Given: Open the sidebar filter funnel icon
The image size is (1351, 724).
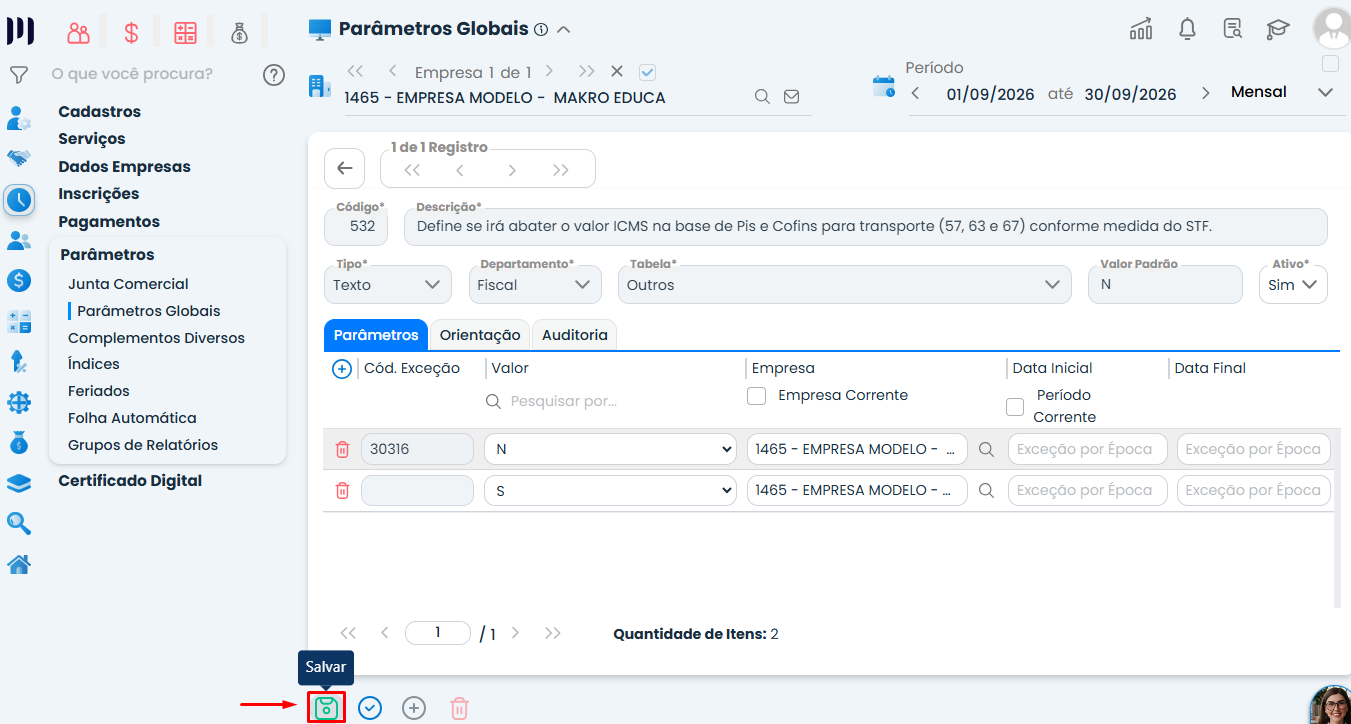Looking at the screenshot, I should tap(18, 74).
